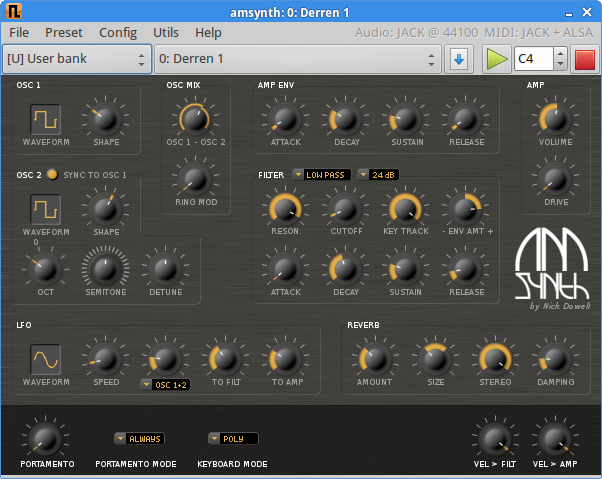The width and height of the screenshot is (602, 479).
Task: Click the Amp Env Release knob
Action: pyautogui.click(x=465, y=119)
